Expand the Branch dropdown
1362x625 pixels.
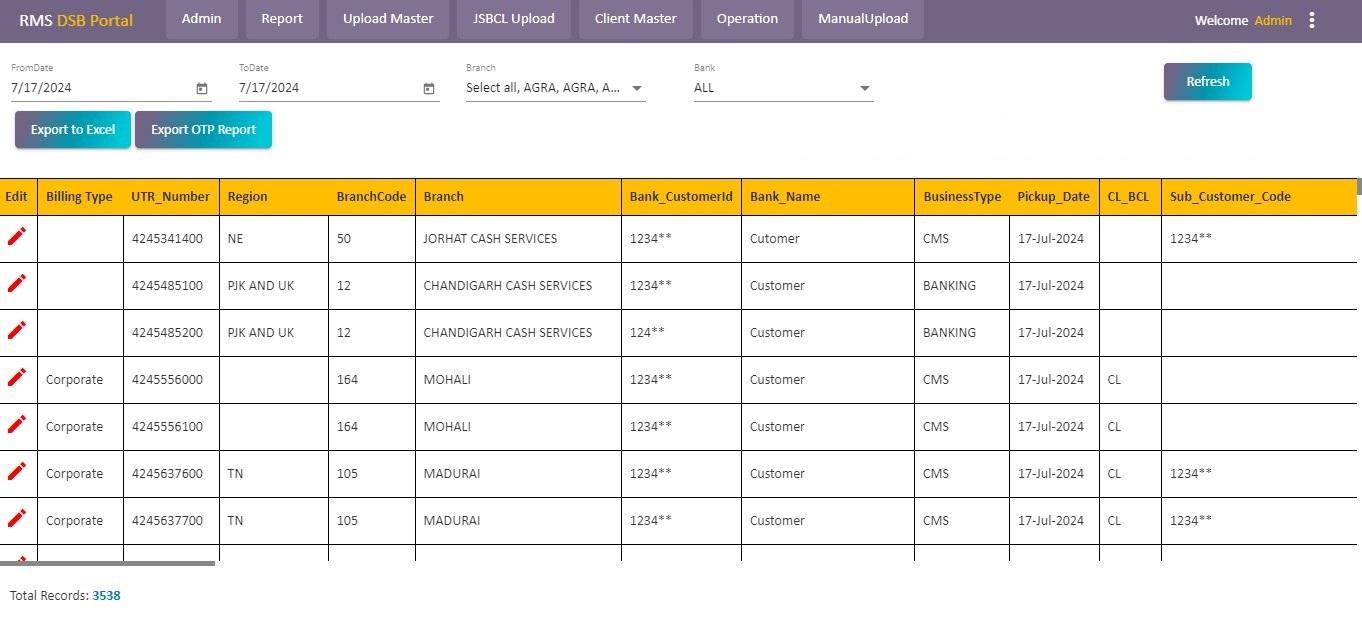[637, 88]
